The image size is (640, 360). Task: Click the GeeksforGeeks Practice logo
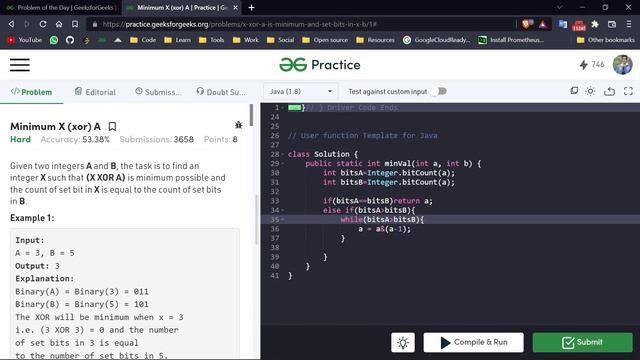(320, 65)
